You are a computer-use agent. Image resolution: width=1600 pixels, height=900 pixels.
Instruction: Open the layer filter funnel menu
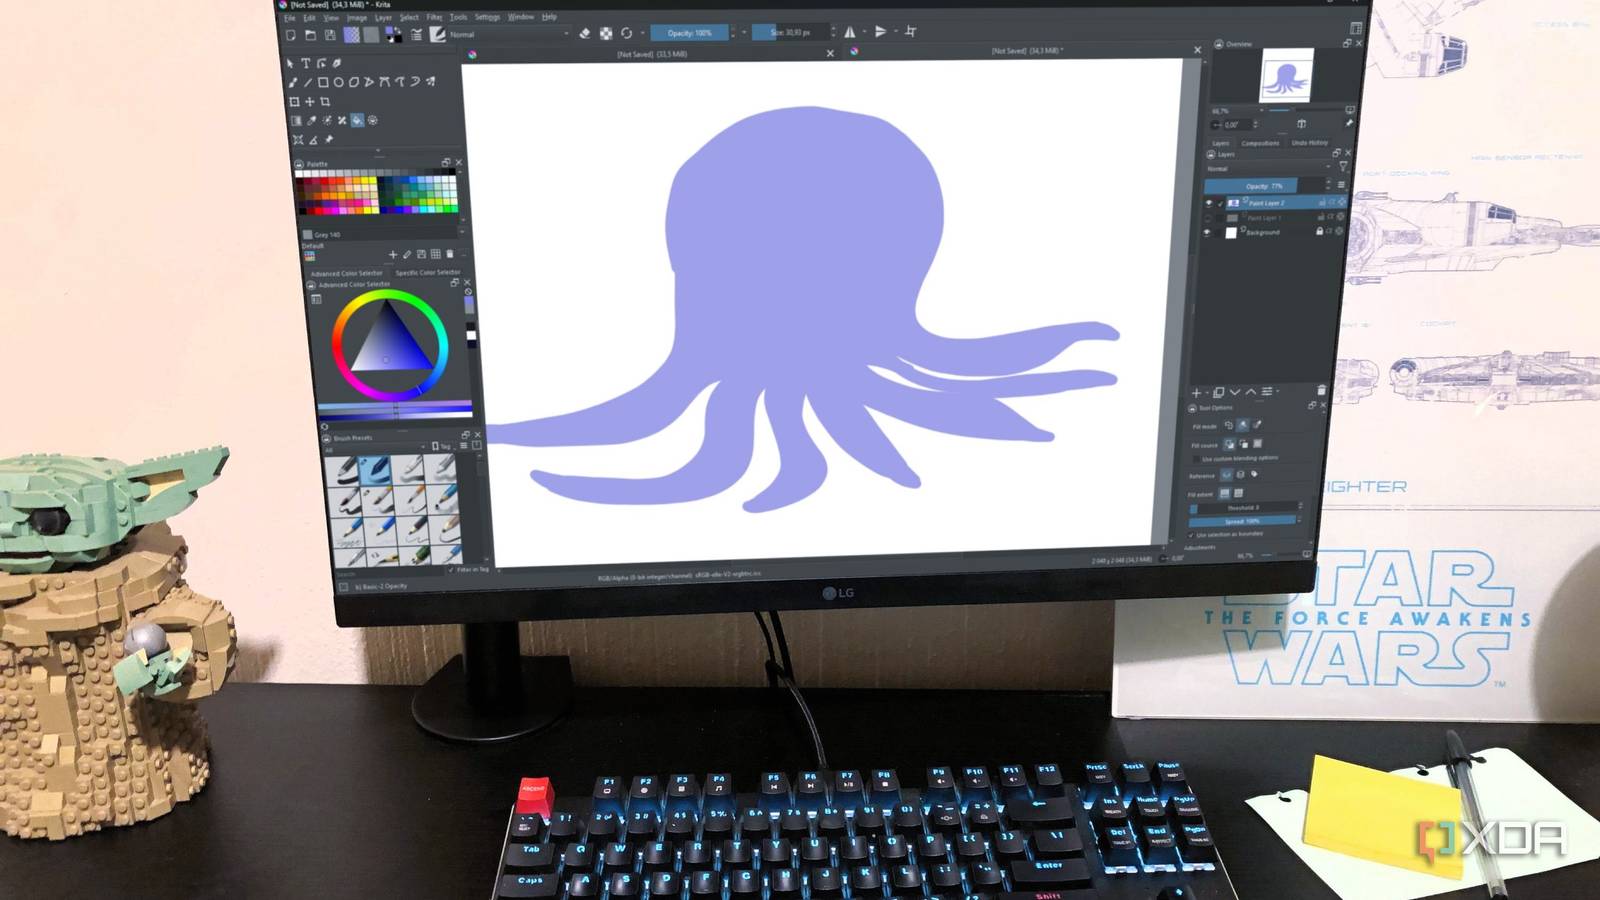1343,168
